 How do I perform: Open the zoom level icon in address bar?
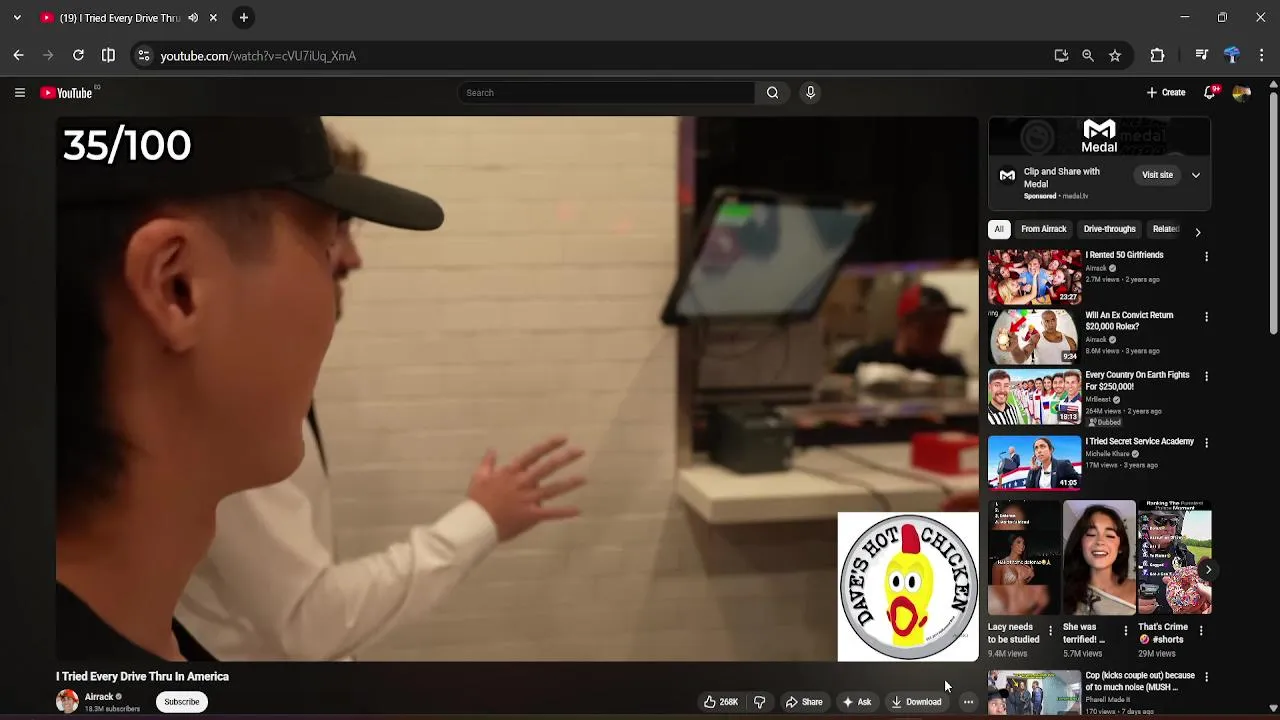click(1088, 56)
